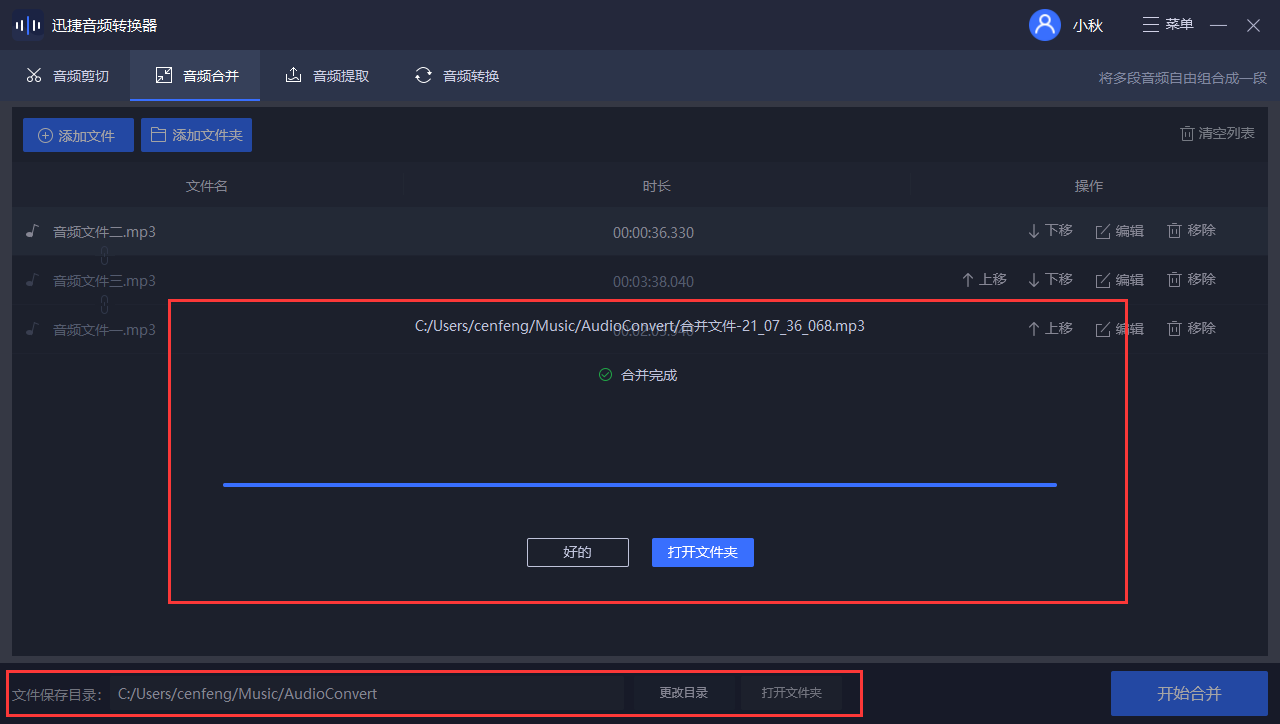Image resolution: width=1280 pixels, height=724 pixels.
Task: Click the 文件名 column header
Action: point(207,186)
